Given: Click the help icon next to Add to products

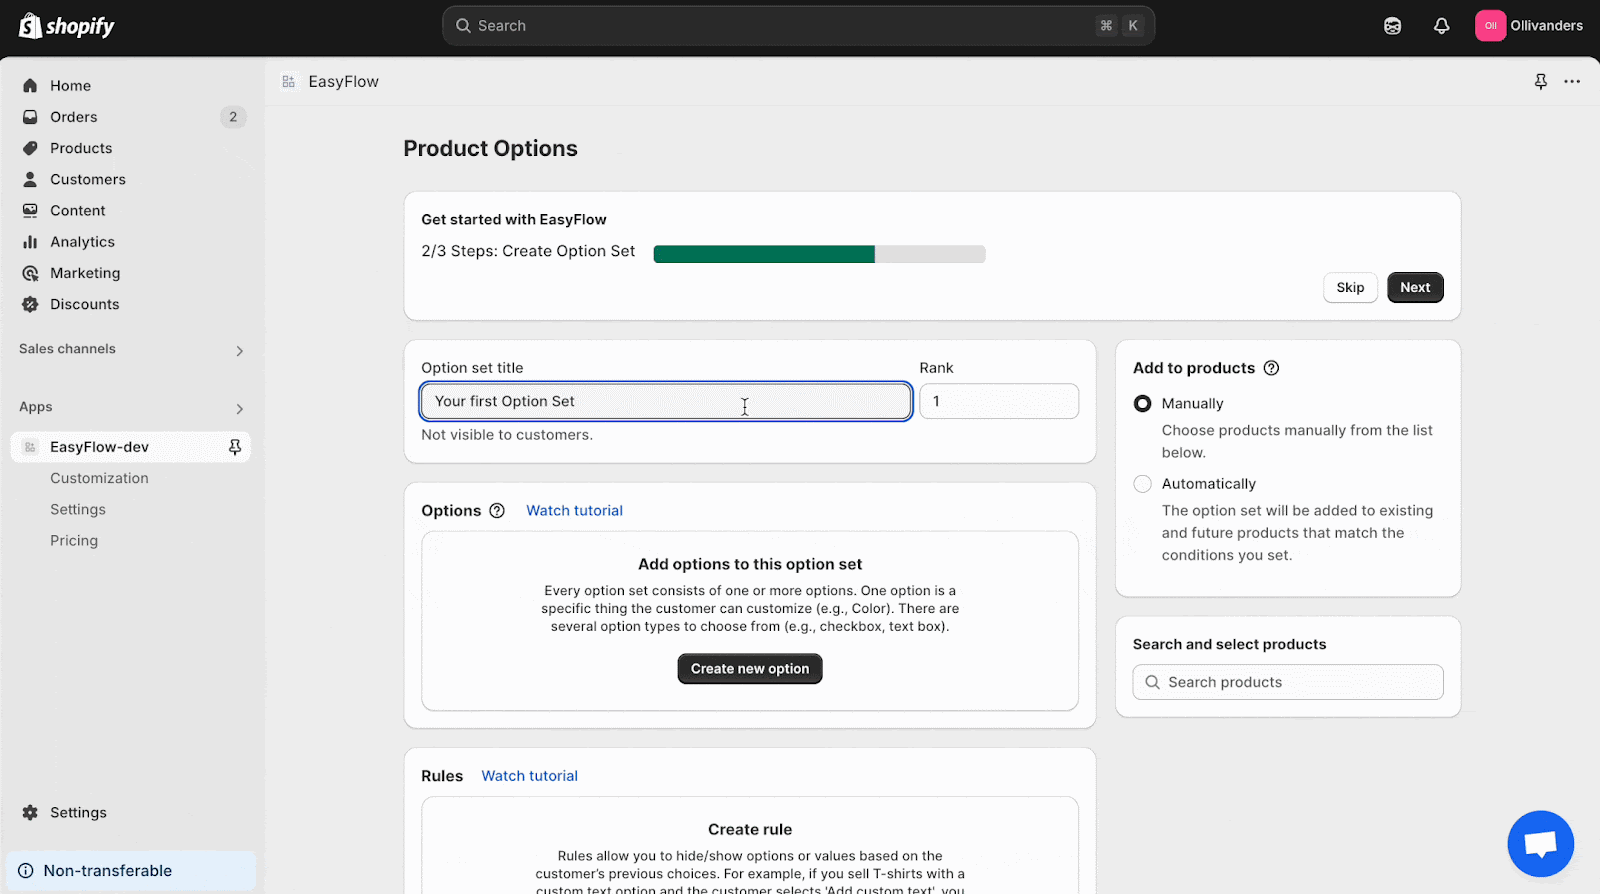Looking at the screenshot, I should click(x=1271, y=368).
